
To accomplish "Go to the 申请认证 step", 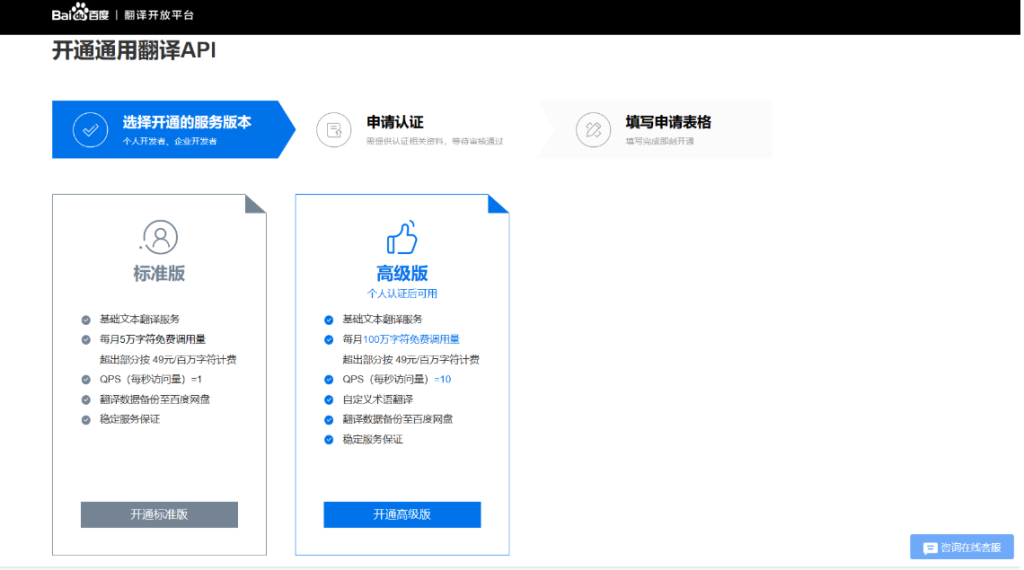I will 418,129.
